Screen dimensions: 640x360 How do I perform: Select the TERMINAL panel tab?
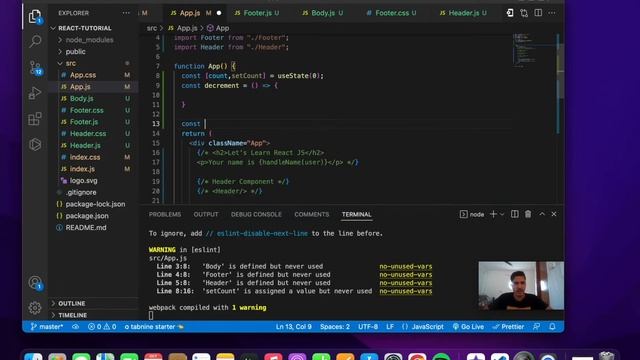click(x=357, y=214)
